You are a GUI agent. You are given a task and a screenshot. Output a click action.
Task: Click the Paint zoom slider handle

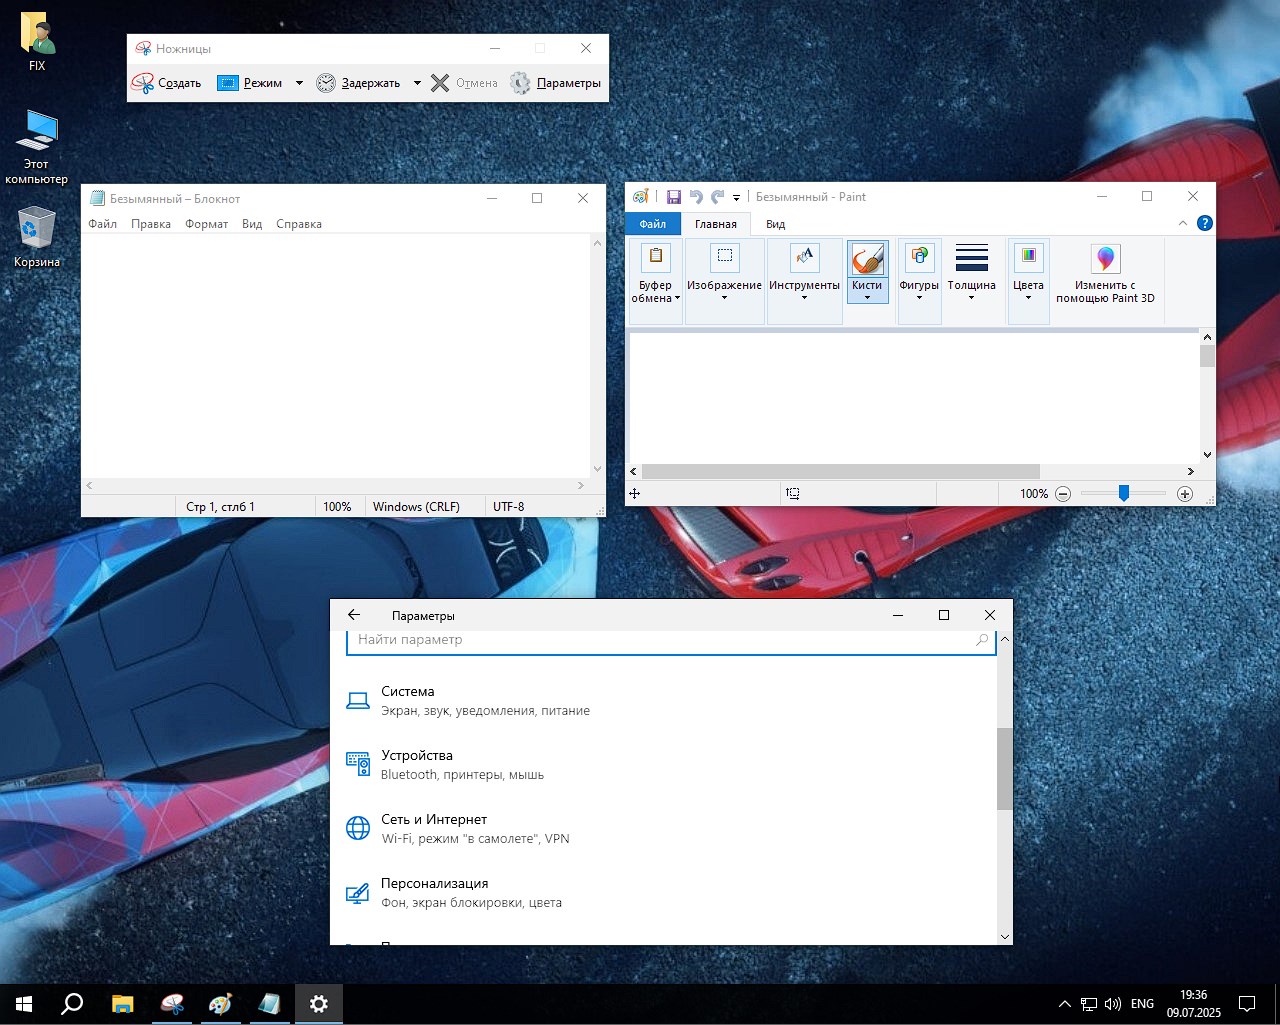1124,493
